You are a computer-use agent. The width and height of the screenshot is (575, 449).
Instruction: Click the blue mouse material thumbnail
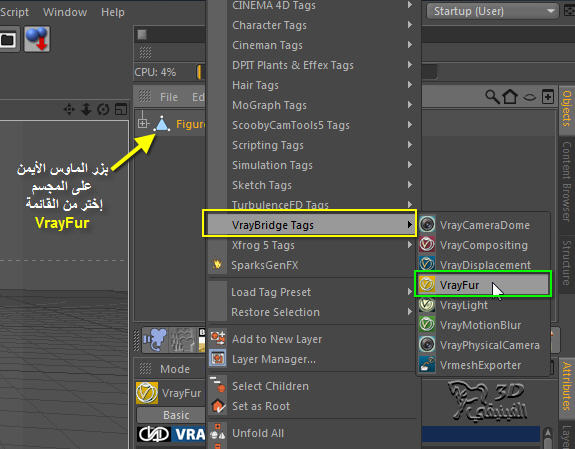coord(154,340)
